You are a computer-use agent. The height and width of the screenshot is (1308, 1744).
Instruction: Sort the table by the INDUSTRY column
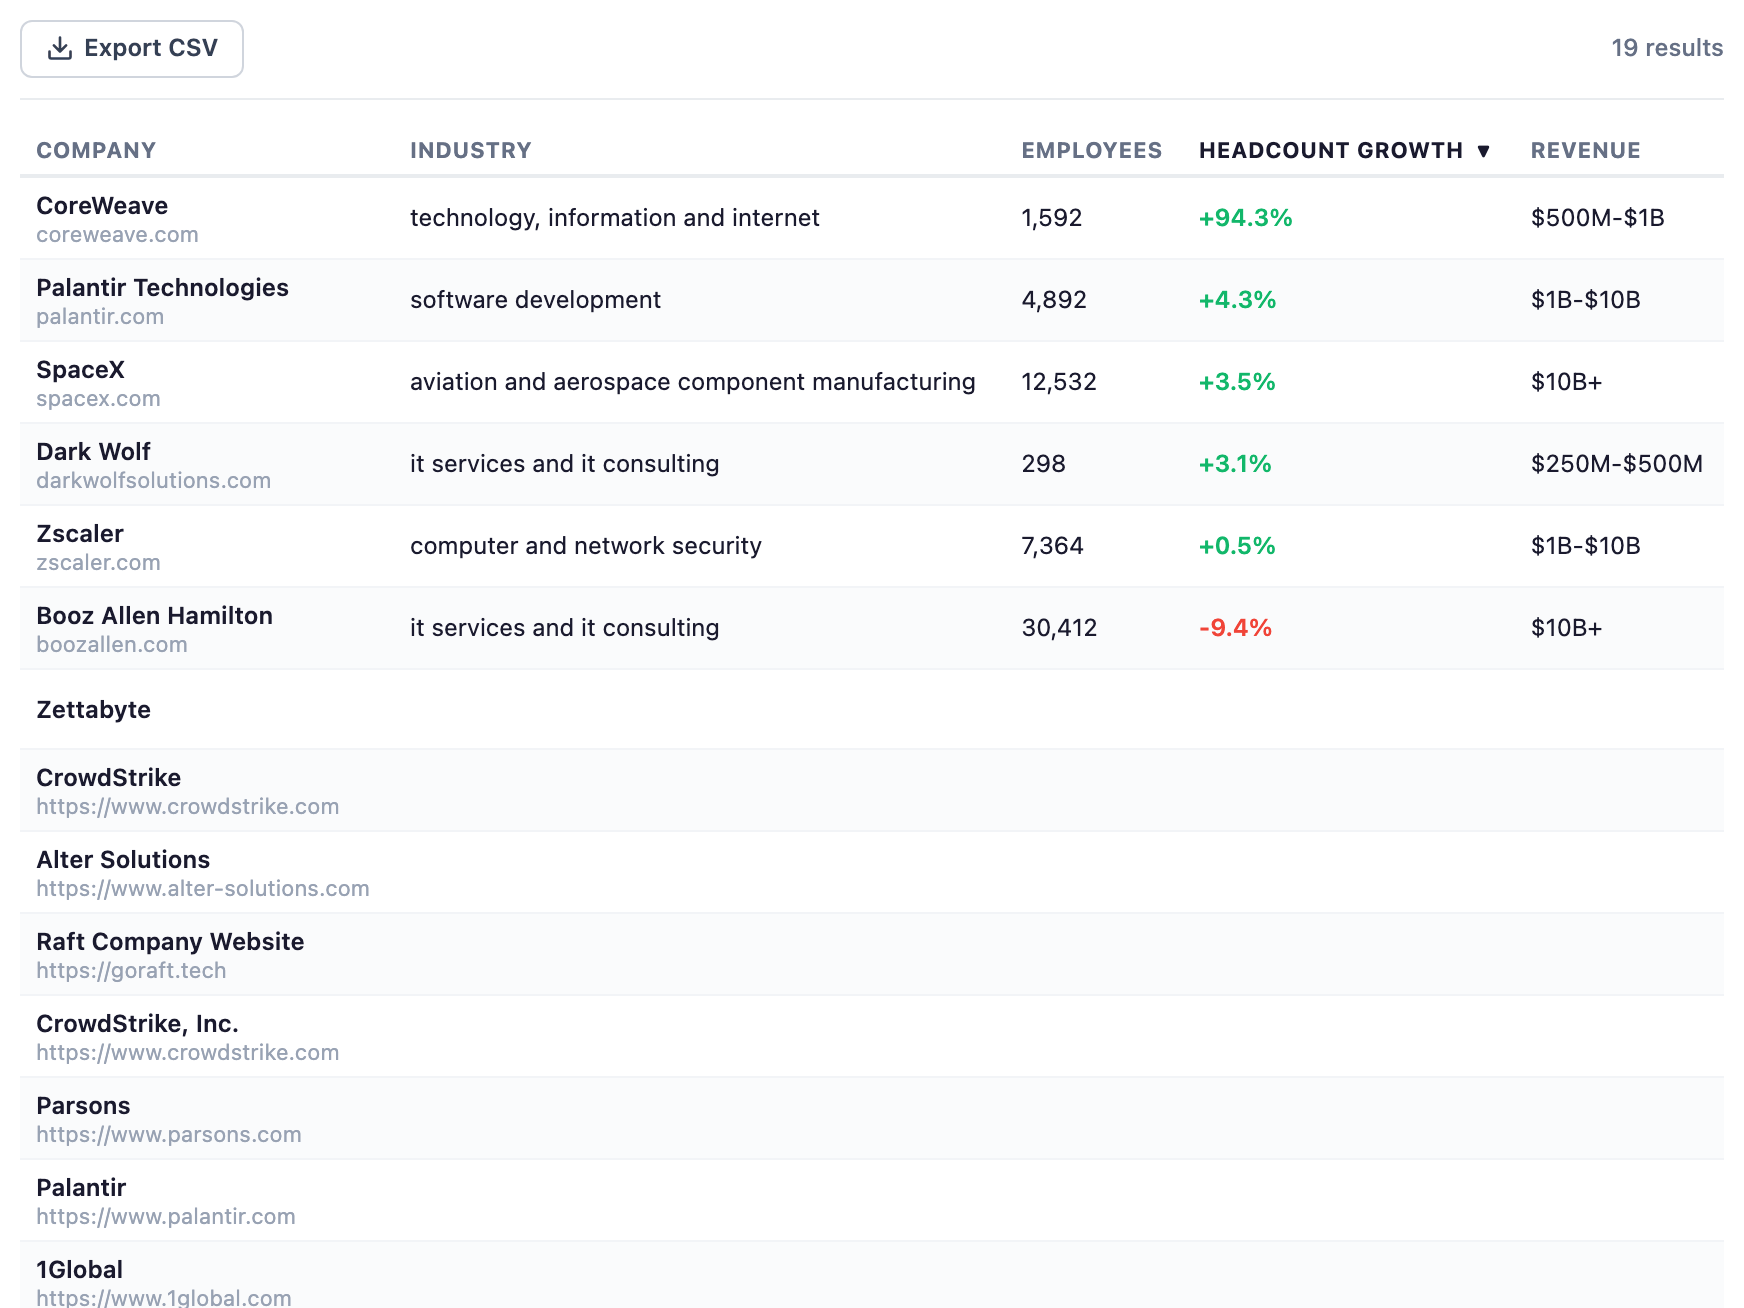470,150
